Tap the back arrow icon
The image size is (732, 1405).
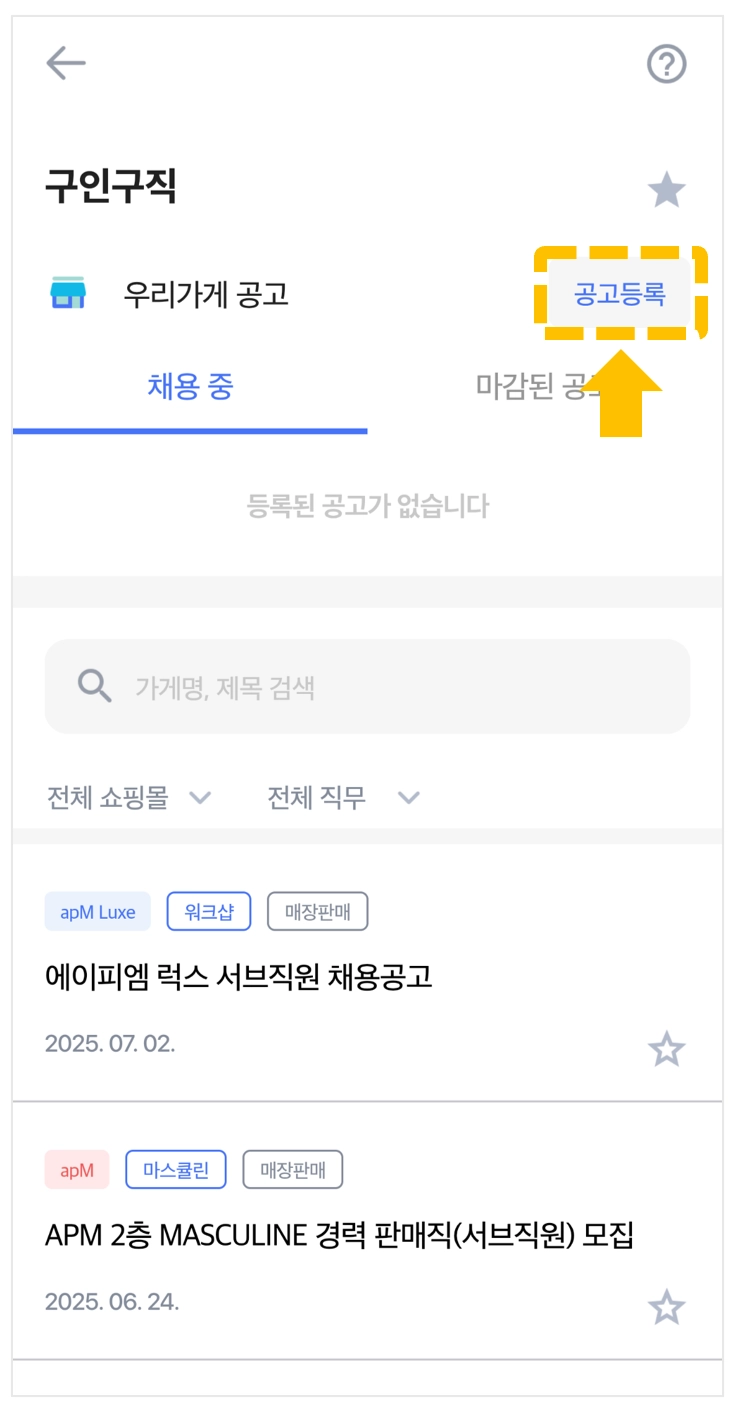pos(66,64)
